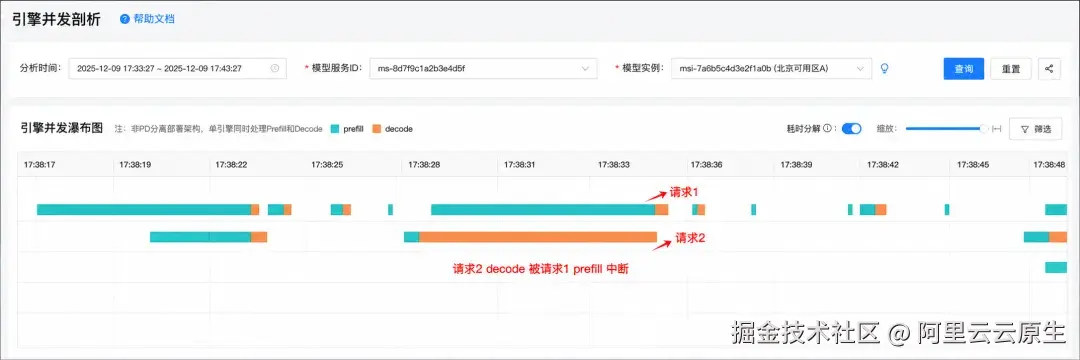Select 请求1's long teal prefill bar under 17:38:31
The image size is (1080, 360).
(543, 210)
